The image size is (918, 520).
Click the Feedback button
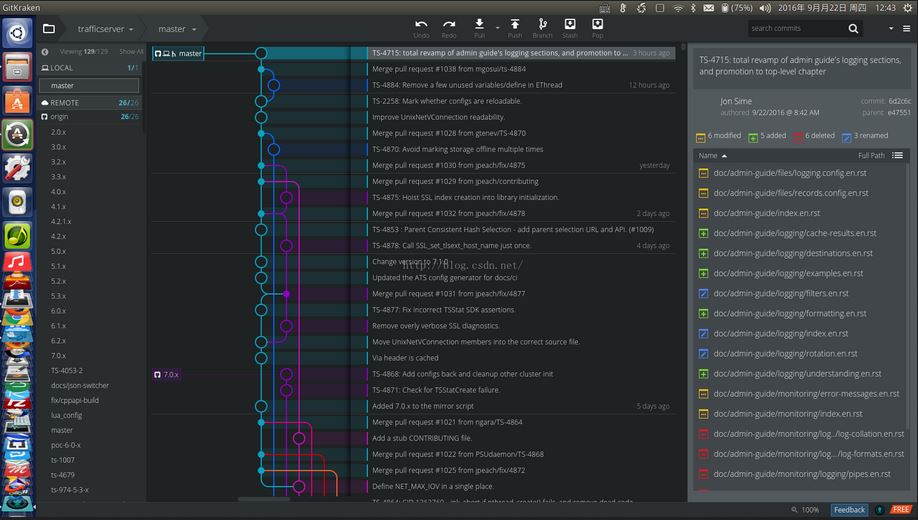[x=849, y=509]
